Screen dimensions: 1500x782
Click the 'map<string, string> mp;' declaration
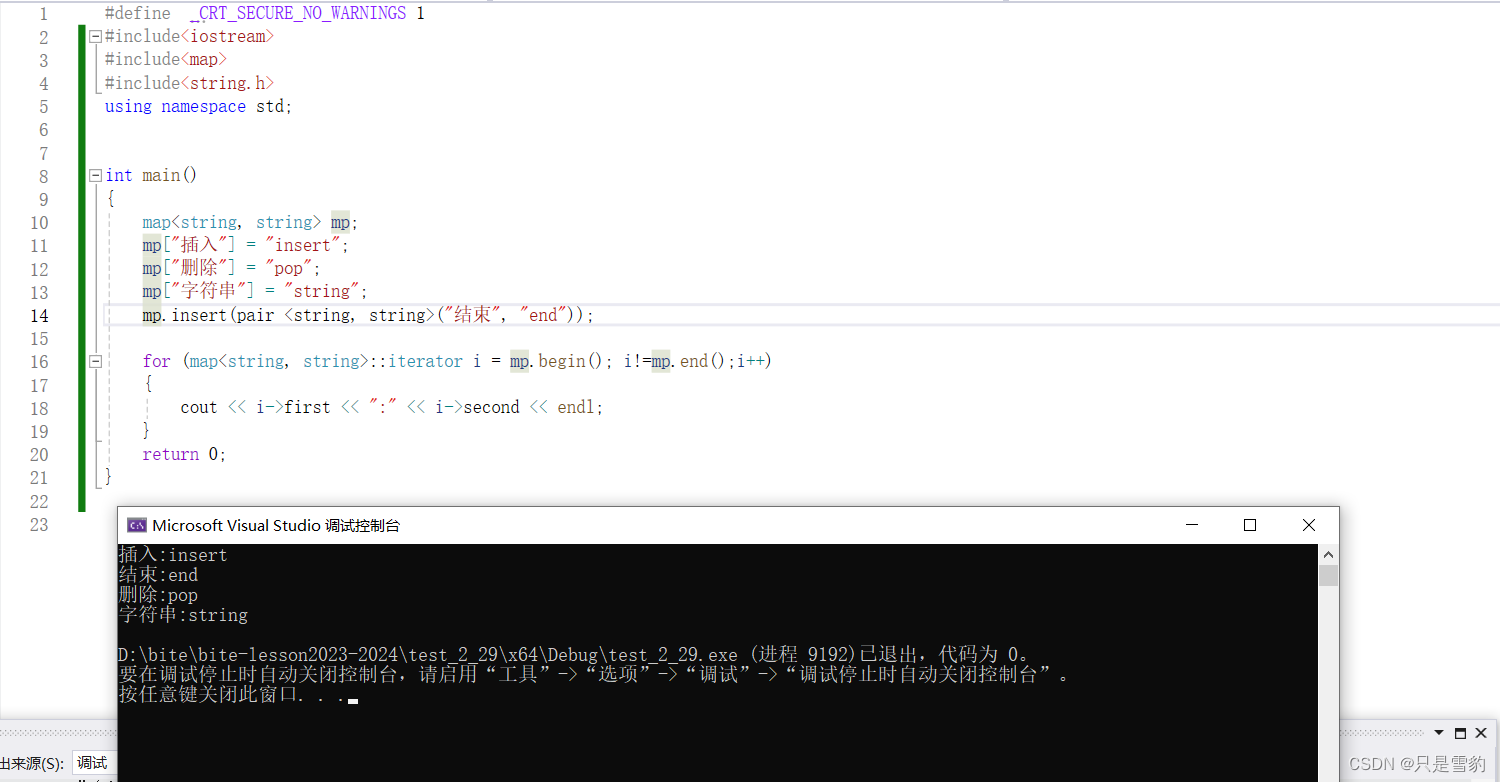250,222
